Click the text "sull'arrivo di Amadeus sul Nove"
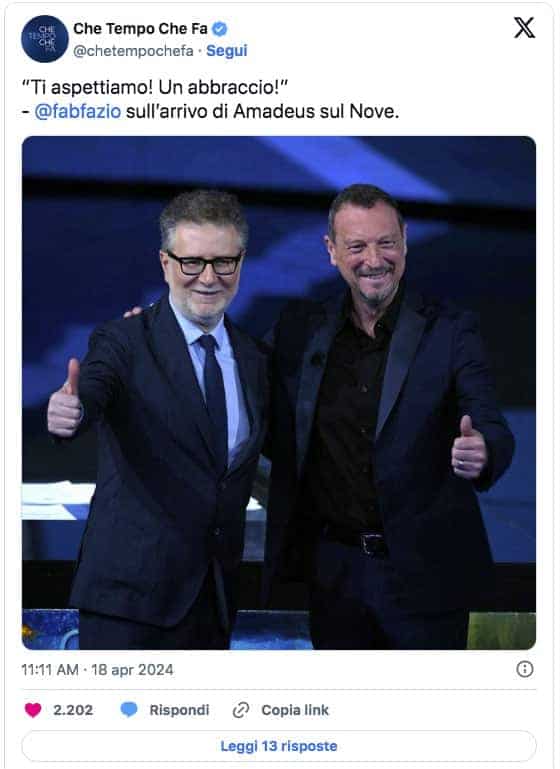 pyautogui.click(x=262, y=111)
